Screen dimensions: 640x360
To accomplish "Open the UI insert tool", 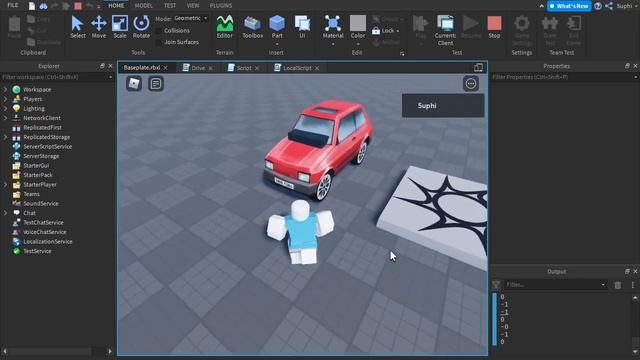I will [x=302, y=27].
